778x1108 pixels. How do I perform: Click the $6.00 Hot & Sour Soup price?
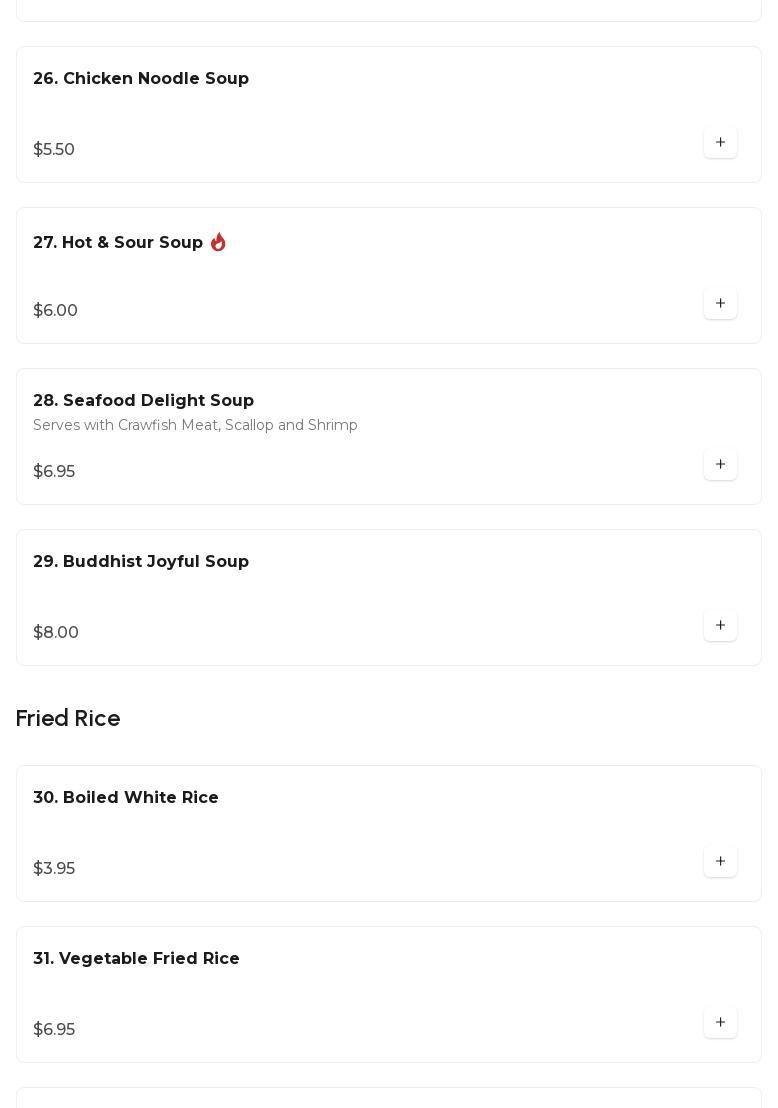tap(55, 311)
